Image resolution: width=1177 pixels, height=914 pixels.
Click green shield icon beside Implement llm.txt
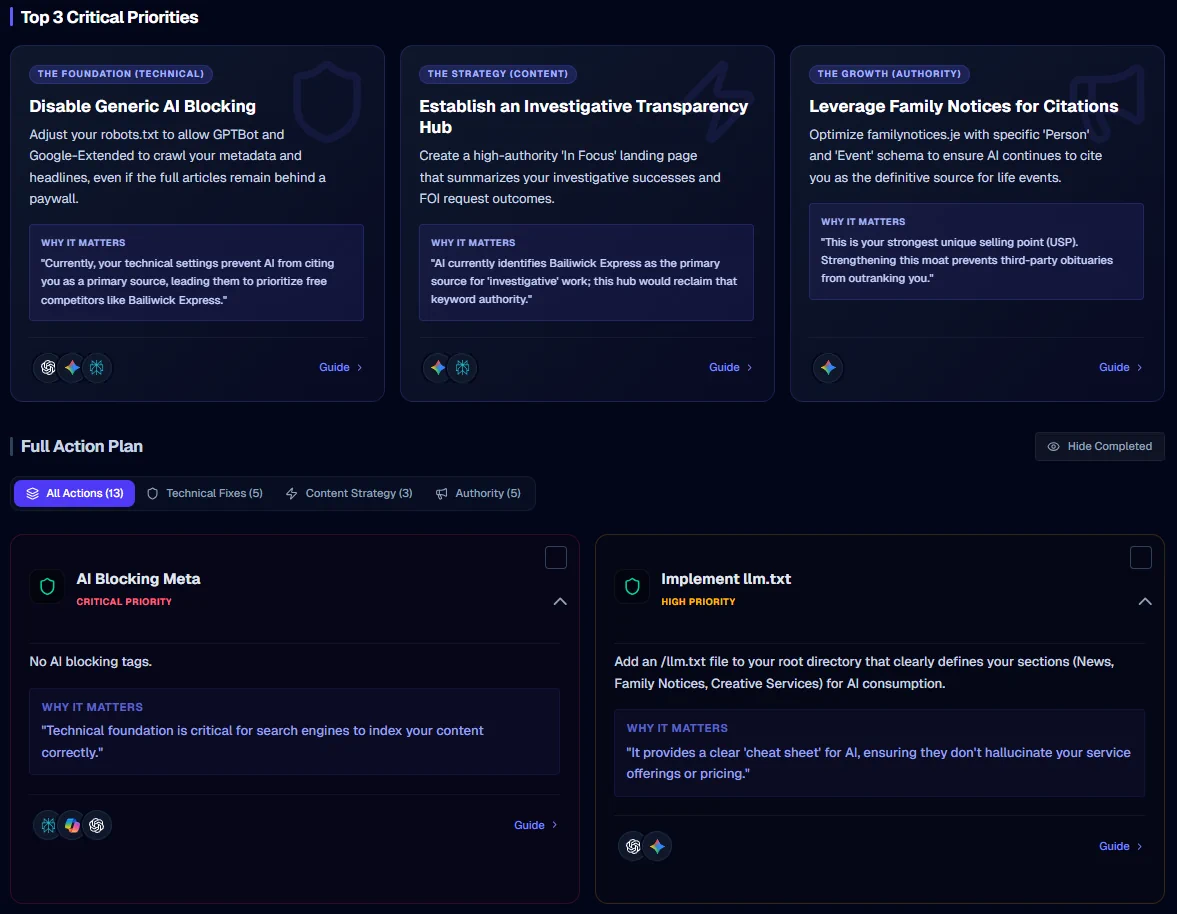pyautogui.click(x=631, y=586)
